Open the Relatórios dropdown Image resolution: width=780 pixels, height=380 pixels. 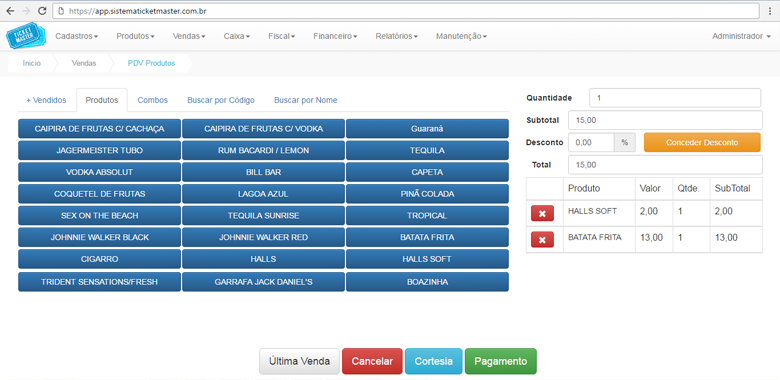tap(396, 36)
